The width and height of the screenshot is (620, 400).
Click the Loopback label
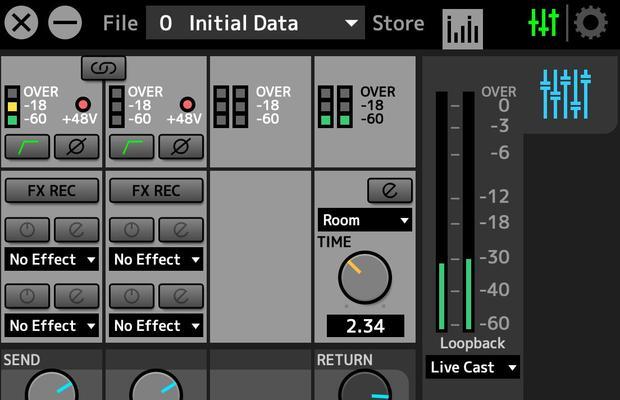(473, 343)
